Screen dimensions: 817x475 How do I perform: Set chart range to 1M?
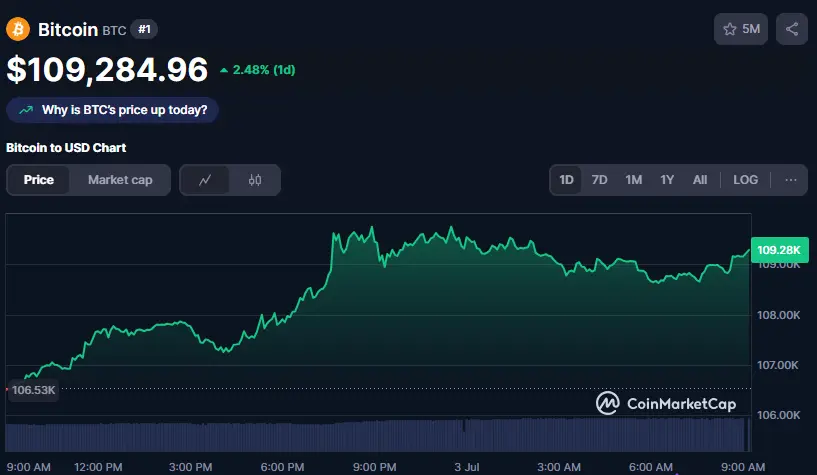[633, 180]
